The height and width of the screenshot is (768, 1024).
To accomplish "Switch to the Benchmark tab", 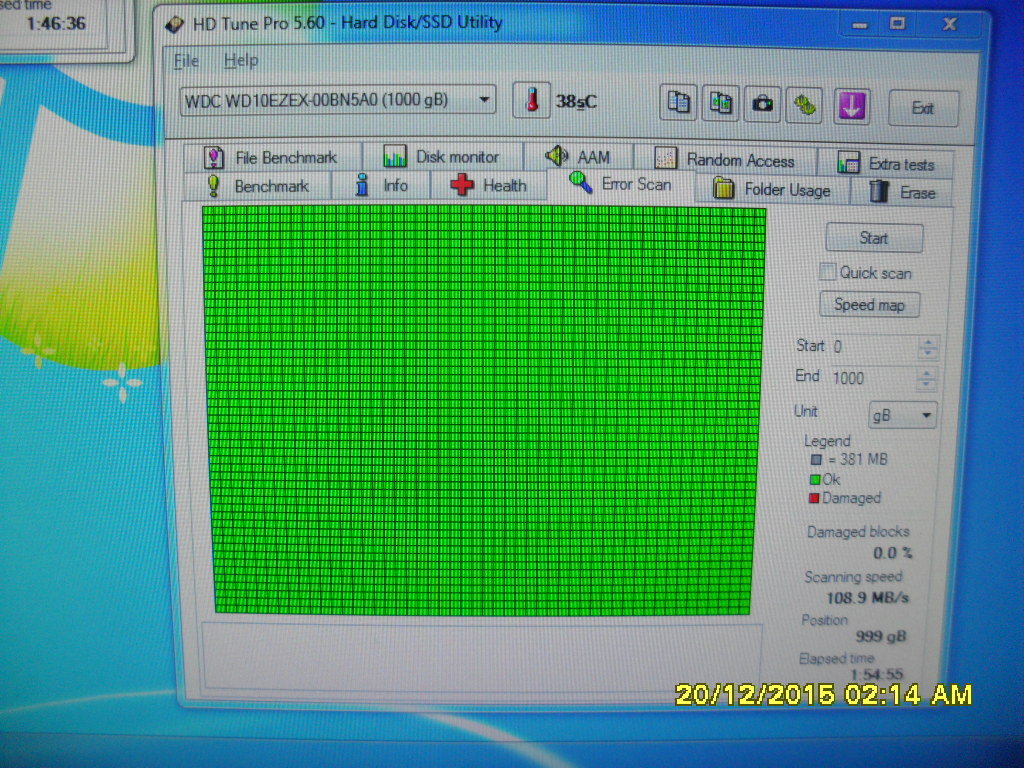I will pyautogui.click(x=258, y=186).
